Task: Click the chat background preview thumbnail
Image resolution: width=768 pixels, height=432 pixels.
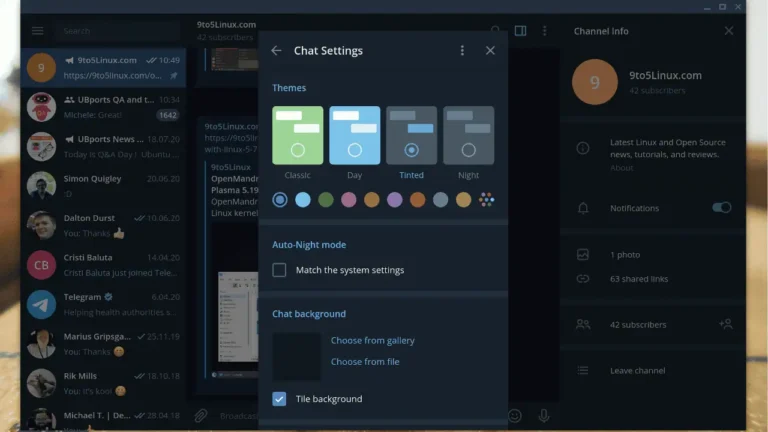Action: click(x=297, y=357)
